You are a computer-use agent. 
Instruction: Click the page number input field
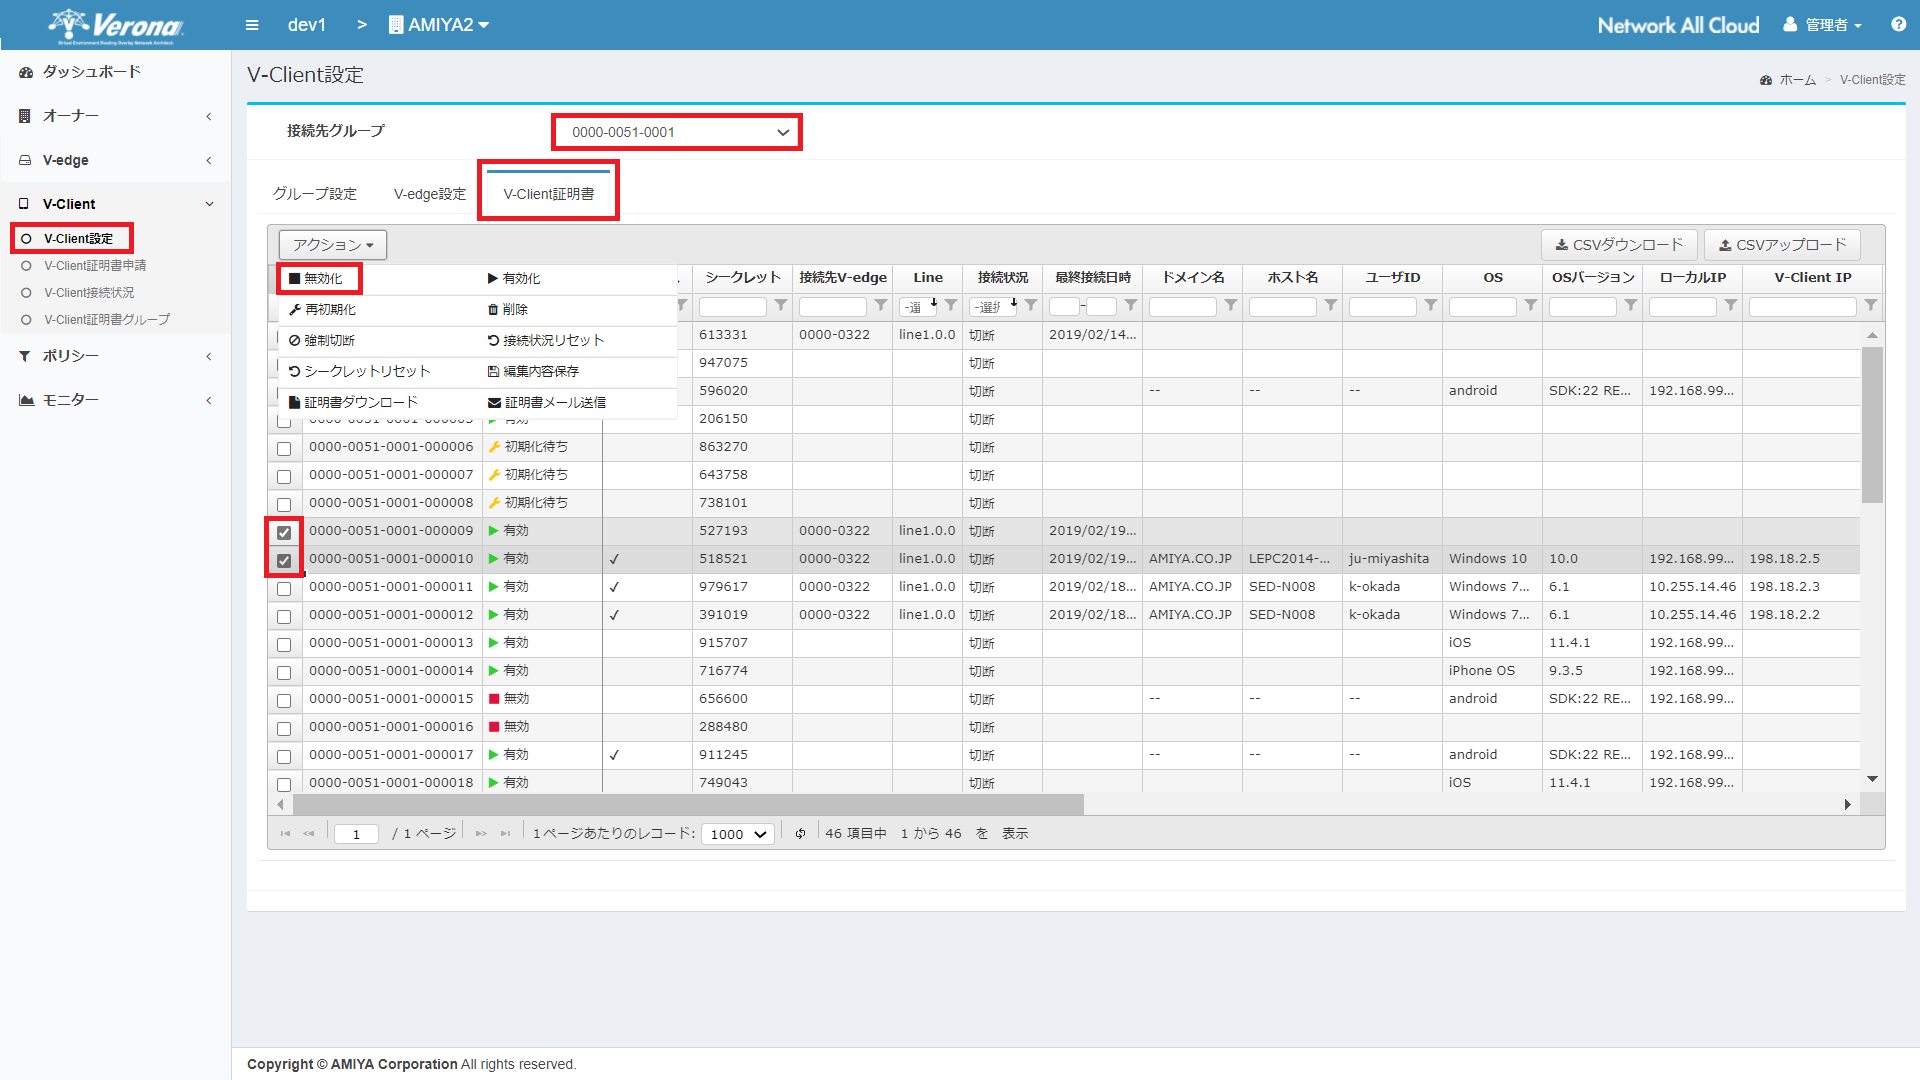356,834
